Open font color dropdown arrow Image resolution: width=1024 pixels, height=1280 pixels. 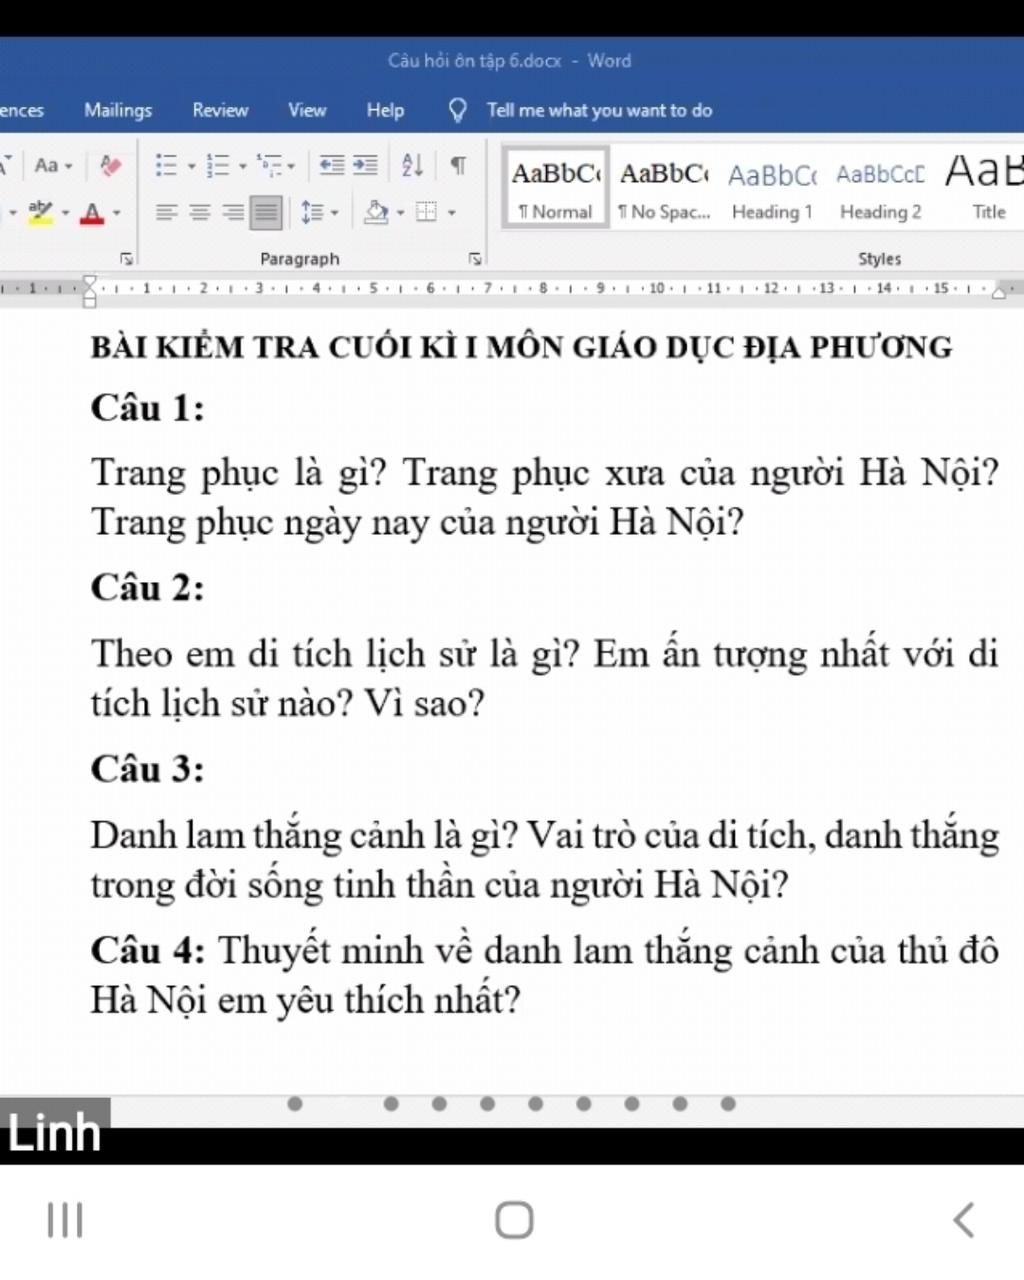point(116,213)
